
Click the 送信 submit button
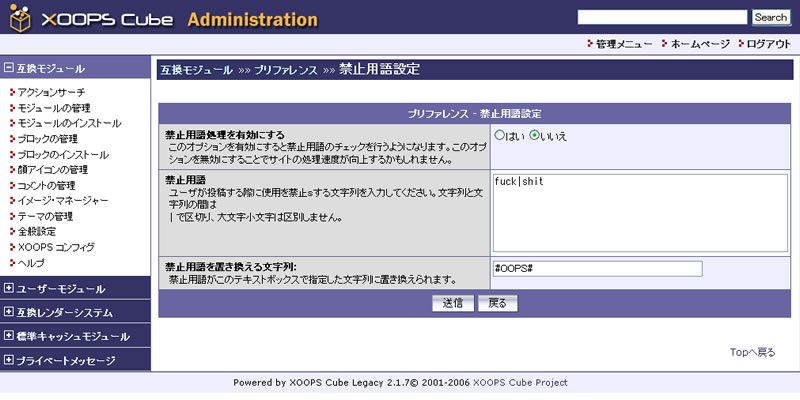(453, 303)
